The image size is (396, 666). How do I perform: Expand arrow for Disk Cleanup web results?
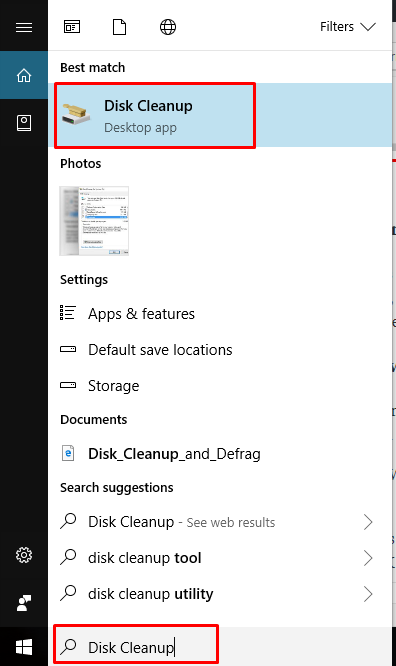point(368,522)
